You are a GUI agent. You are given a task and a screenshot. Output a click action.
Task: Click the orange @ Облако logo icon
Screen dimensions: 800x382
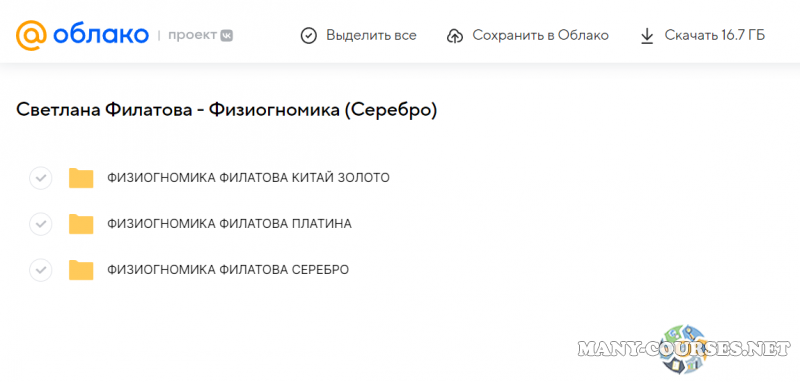pos(31,35)
